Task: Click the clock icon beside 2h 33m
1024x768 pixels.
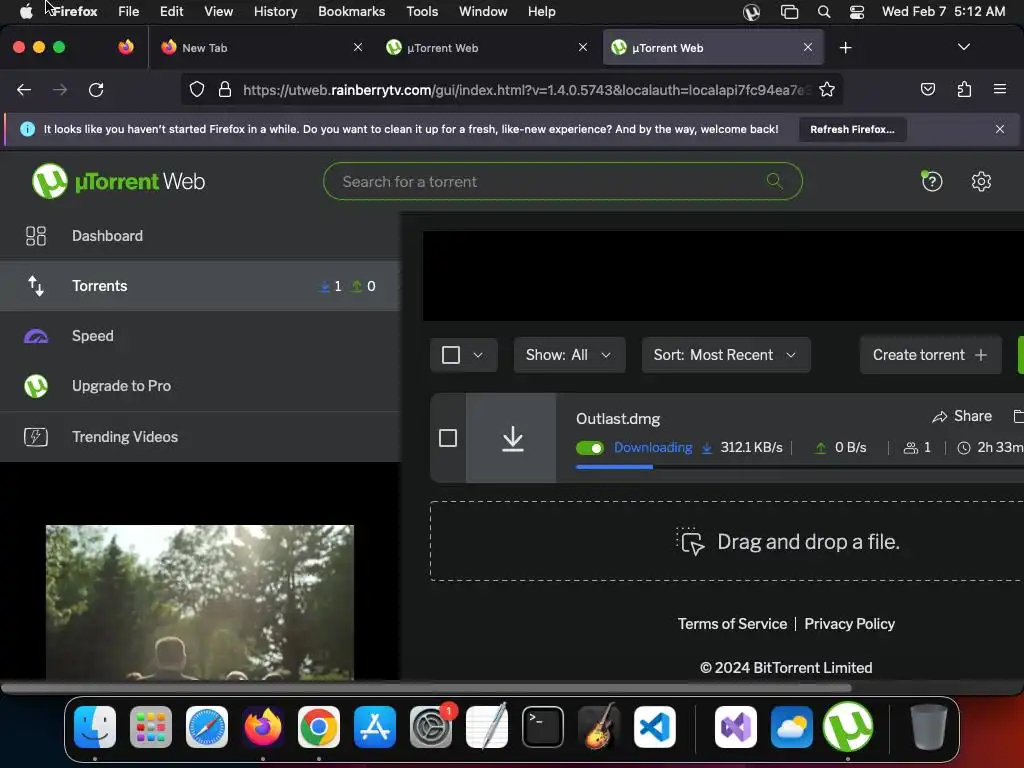Action: (964, 448)
